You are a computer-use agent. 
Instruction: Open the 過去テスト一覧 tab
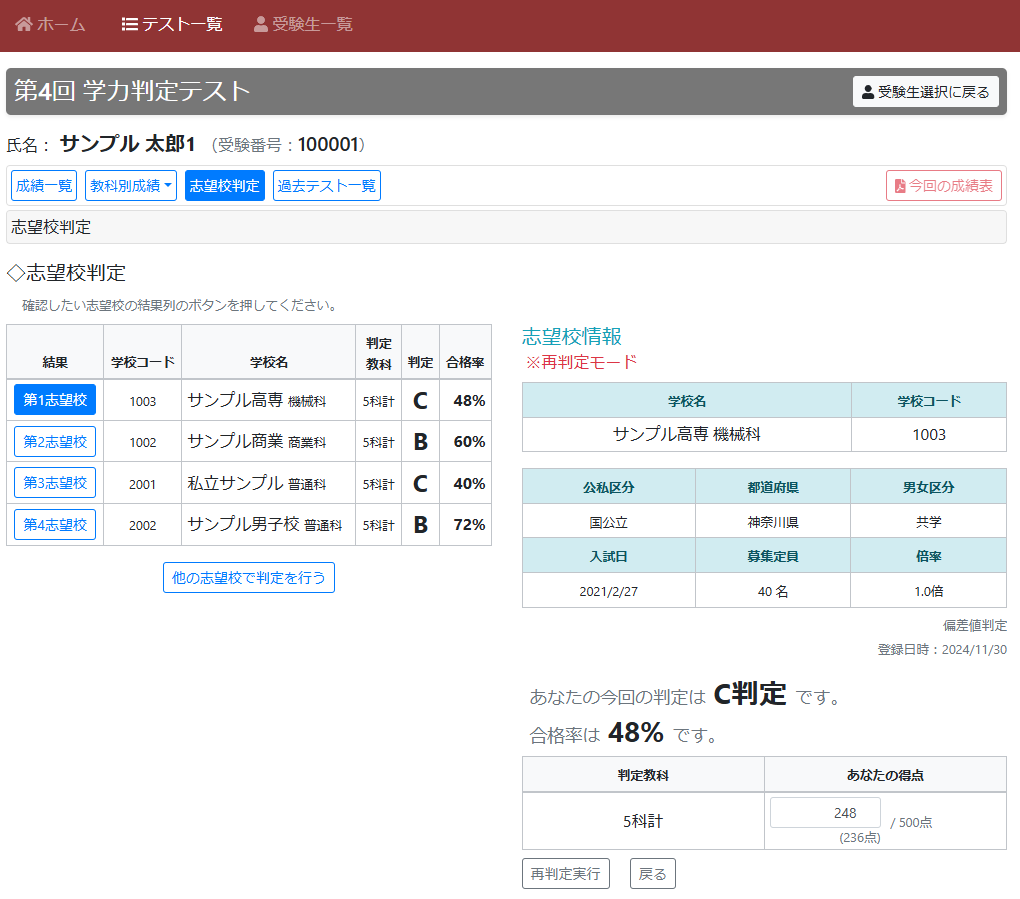pos(327,186)
